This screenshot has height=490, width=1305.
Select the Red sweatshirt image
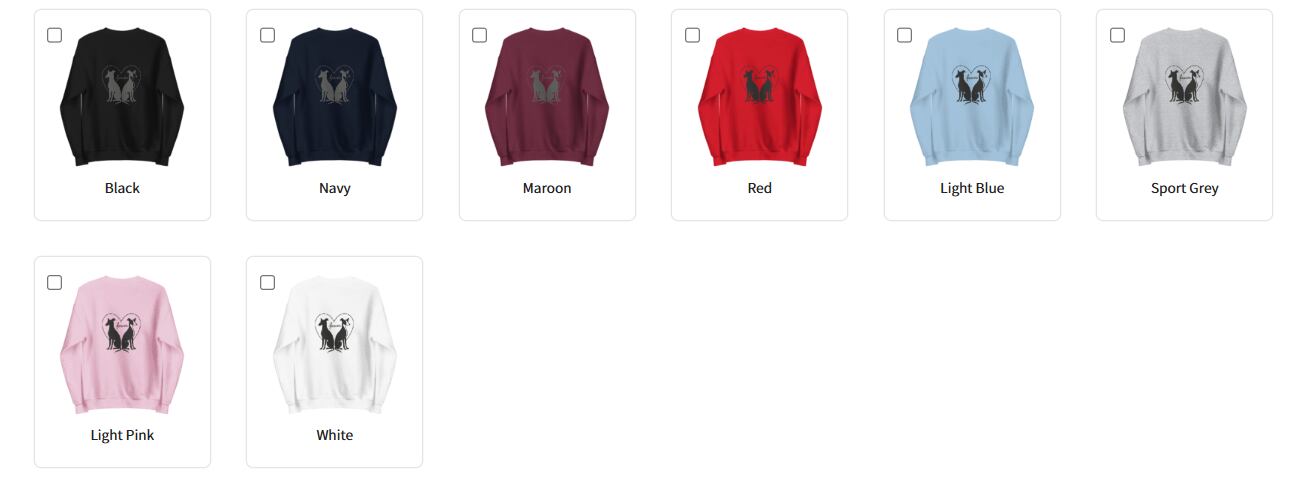coord(760,97)
